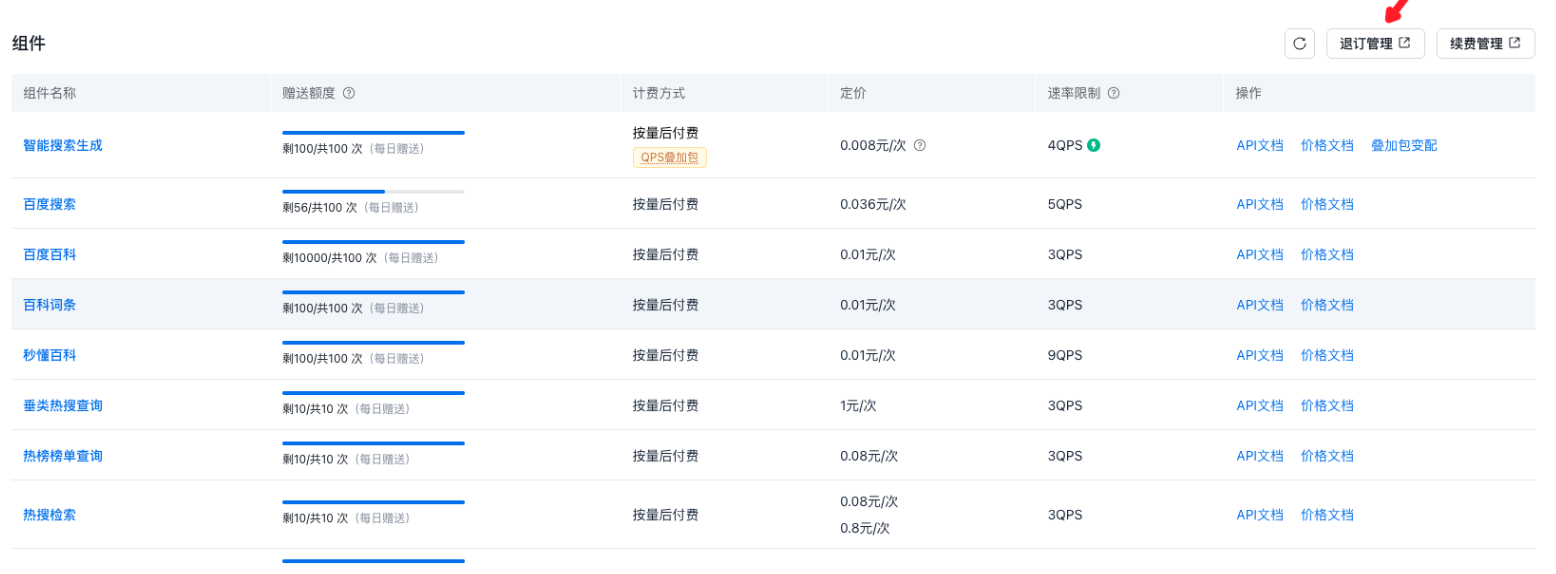Open API文档 for 百度搜索 row
The image size is (1556, 574).
1259,204
